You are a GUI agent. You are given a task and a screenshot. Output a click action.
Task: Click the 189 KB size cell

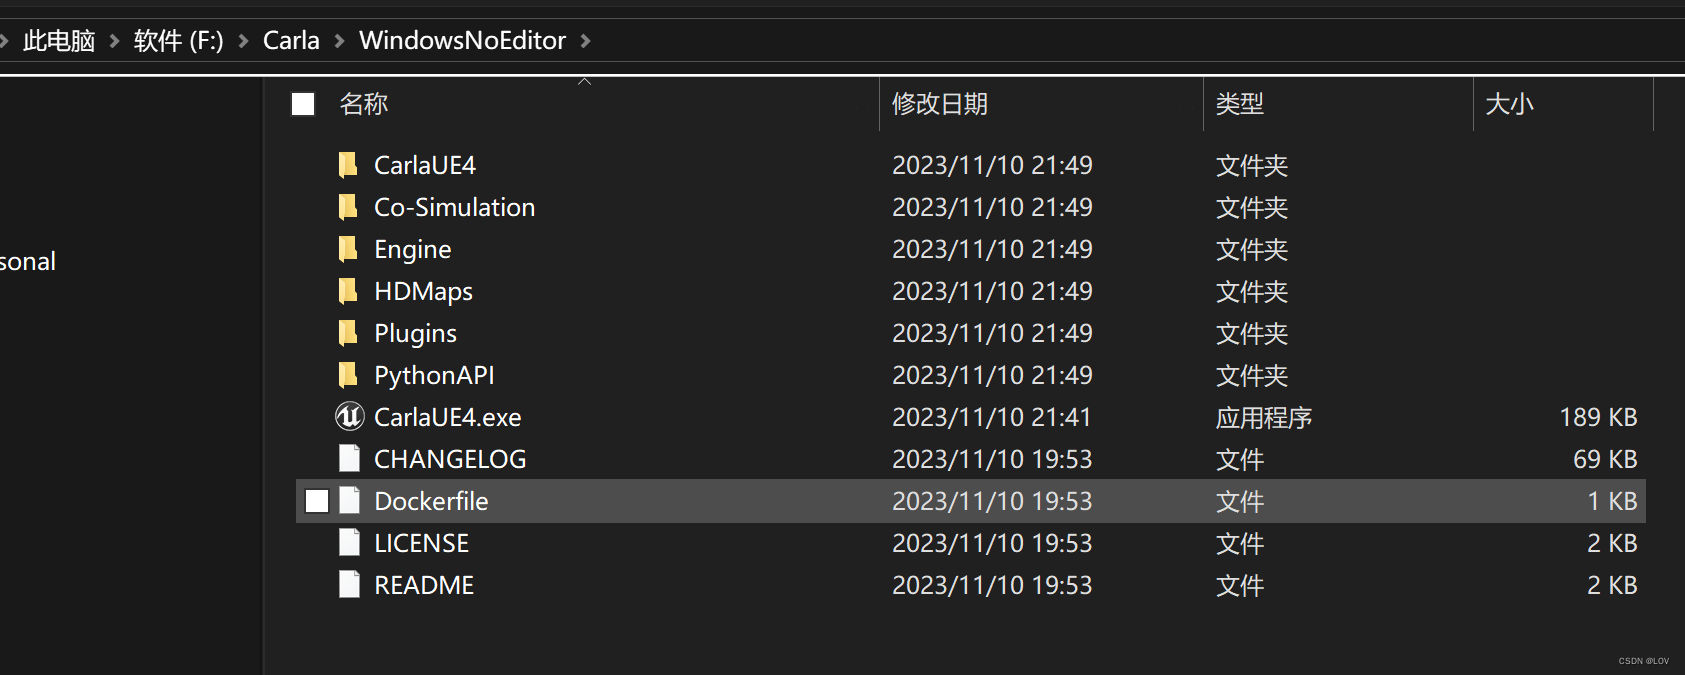[x=1598, y=417]
